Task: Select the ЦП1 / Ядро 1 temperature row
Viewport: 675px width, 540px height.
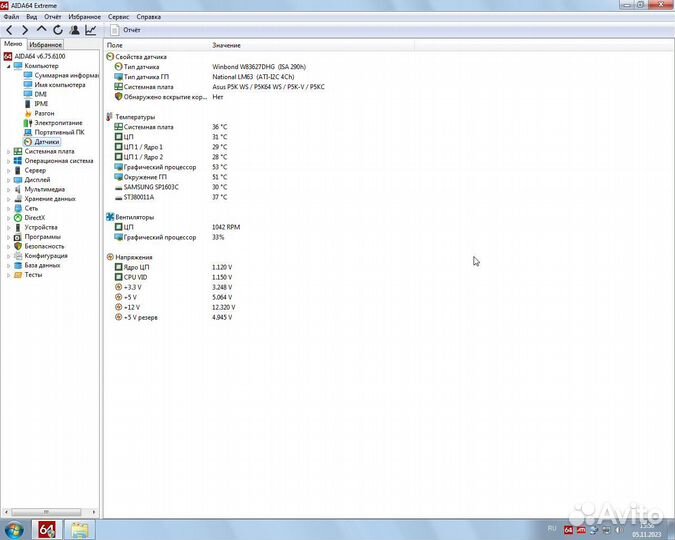Action: [170, 147]
